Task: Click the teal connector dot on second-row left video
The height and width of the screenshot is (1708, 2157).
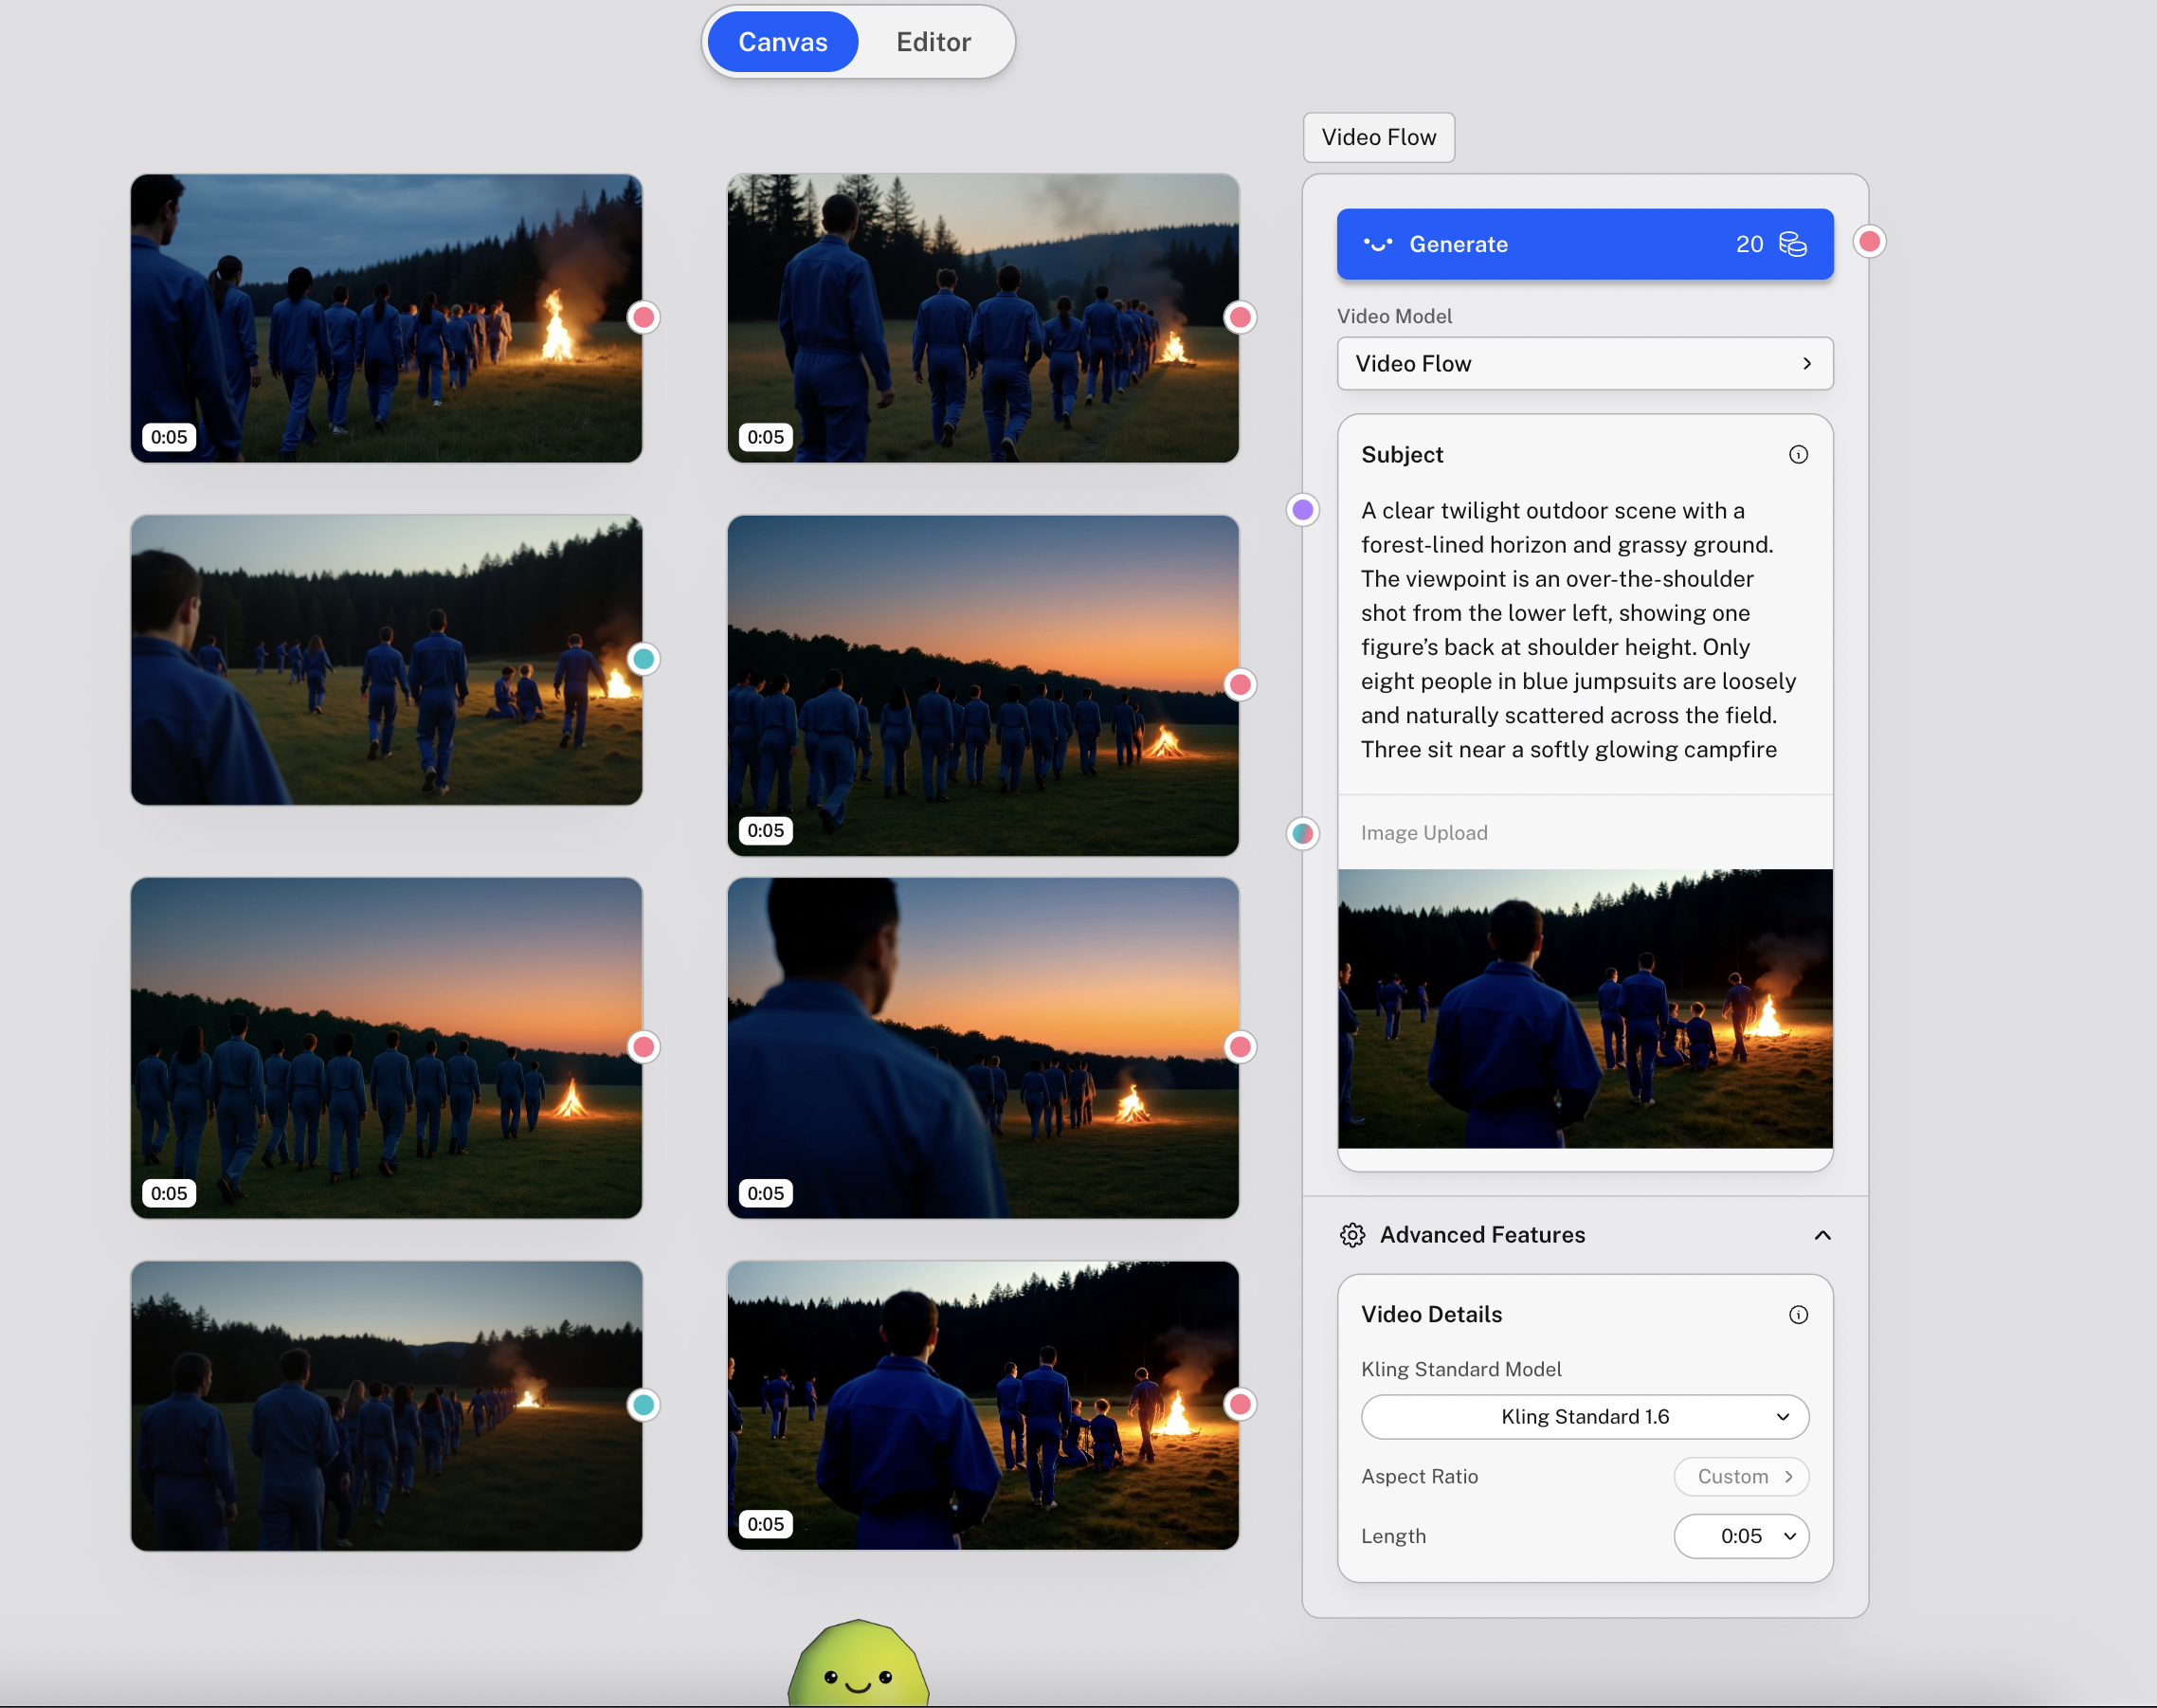Action: click(644, 659)
